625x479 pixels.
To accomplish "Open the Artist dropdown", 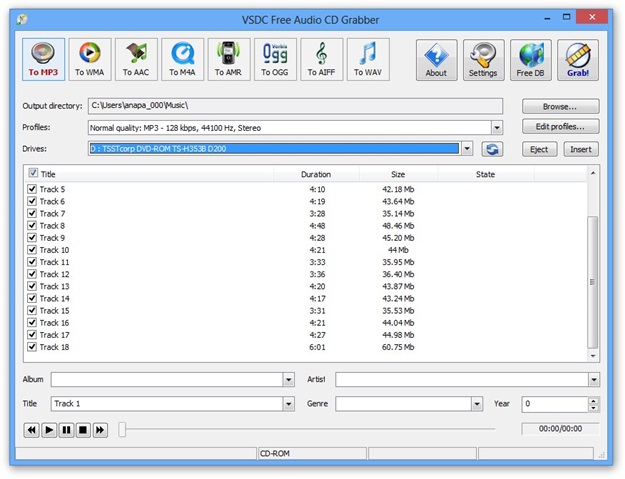I will (x=594, y=380).
